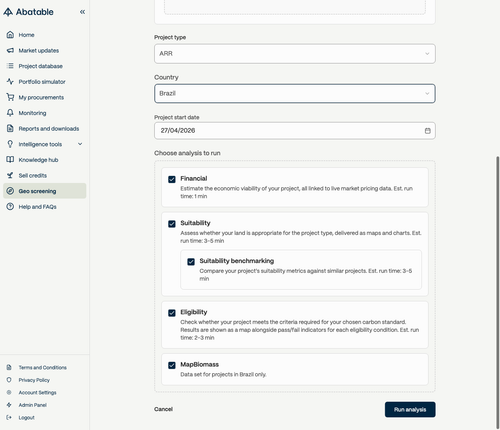The image size is (500, 430).
Task: Expand the Intelligence tools submenu chevron
Action: click(80, 144)
